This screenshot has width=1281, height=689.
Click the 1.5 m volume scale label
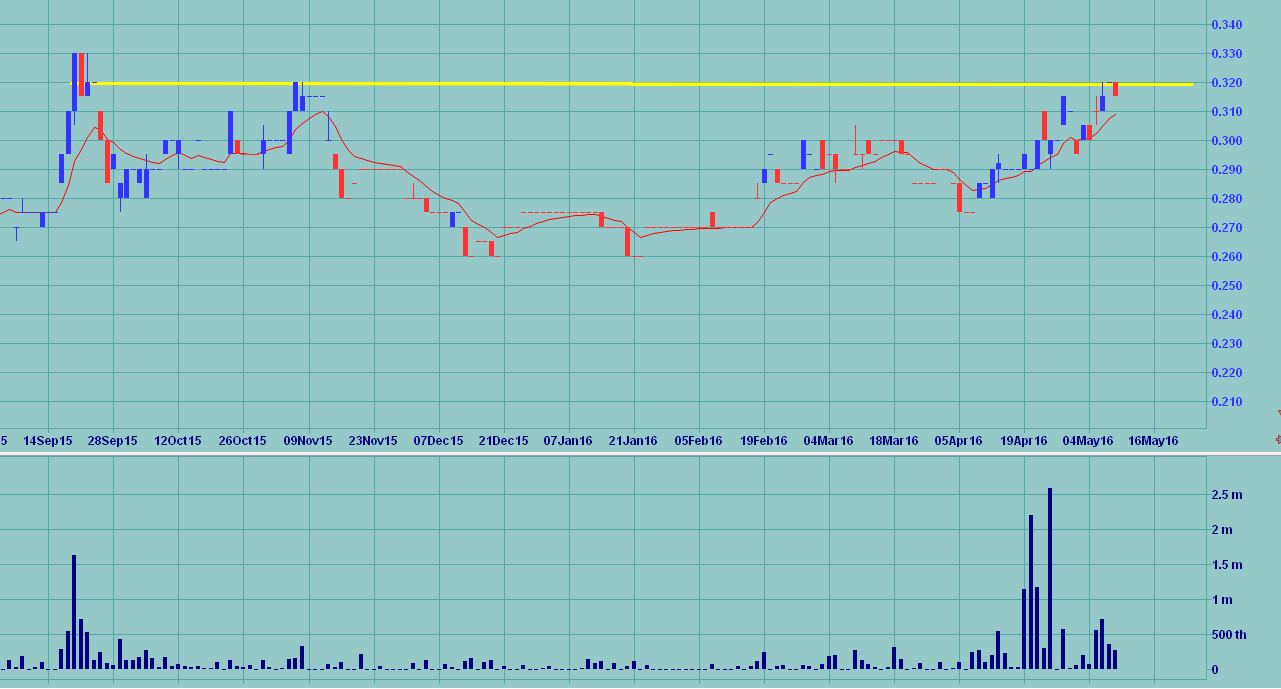[1227, 565]
